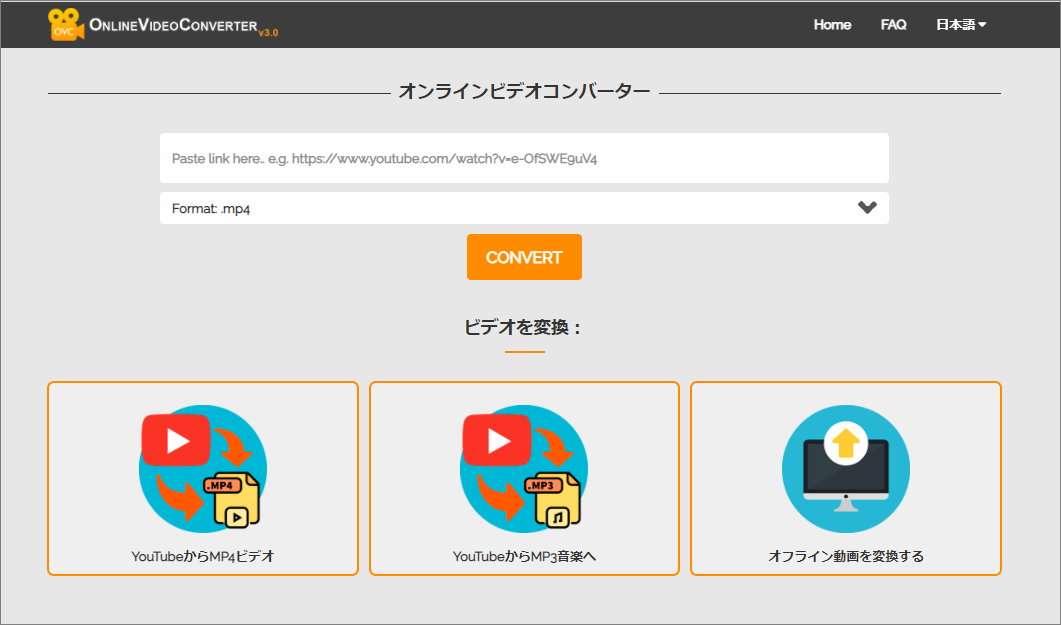1061x625 pixels.
Task: Click the オンラインビデオコンバーター heading text
Action: click(x=524, y=91)
